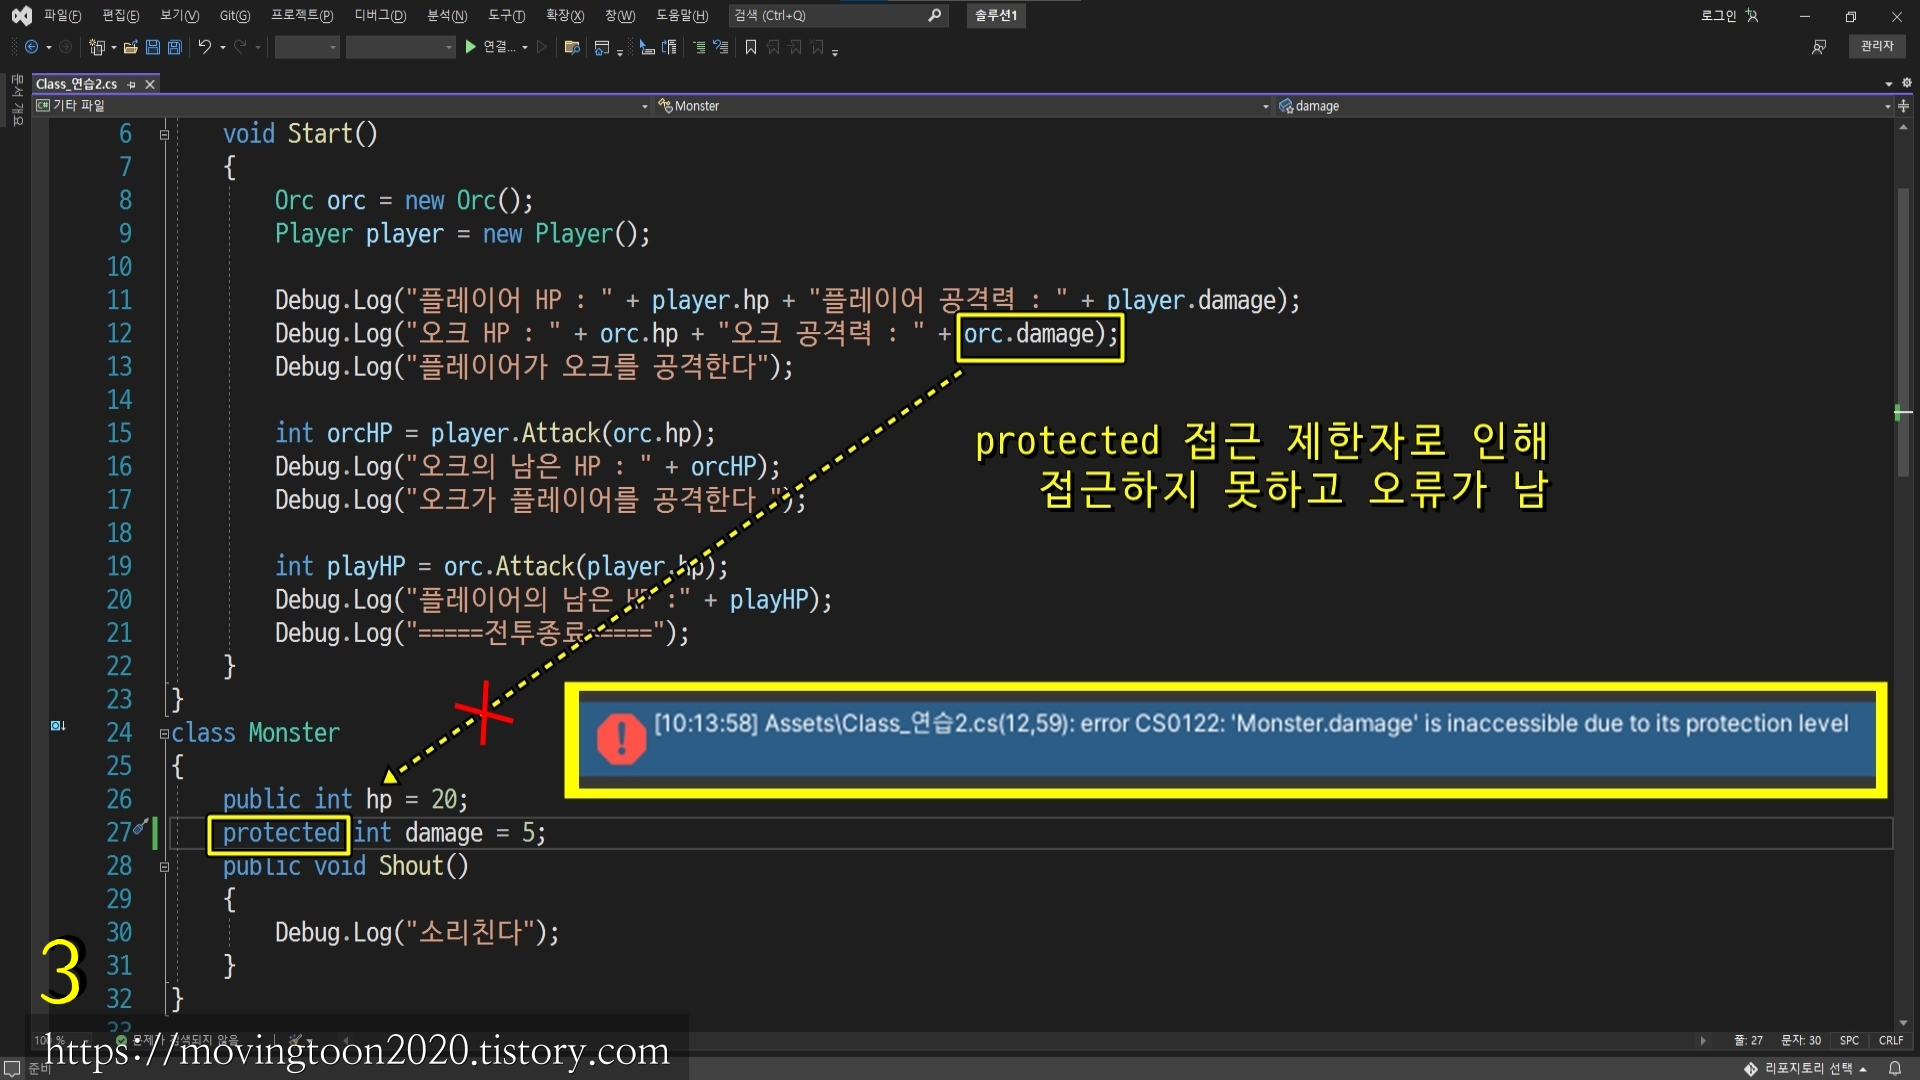
Task: Open the solution configuration dropdown
Action: pyautogui.click(x=307, y=47)
